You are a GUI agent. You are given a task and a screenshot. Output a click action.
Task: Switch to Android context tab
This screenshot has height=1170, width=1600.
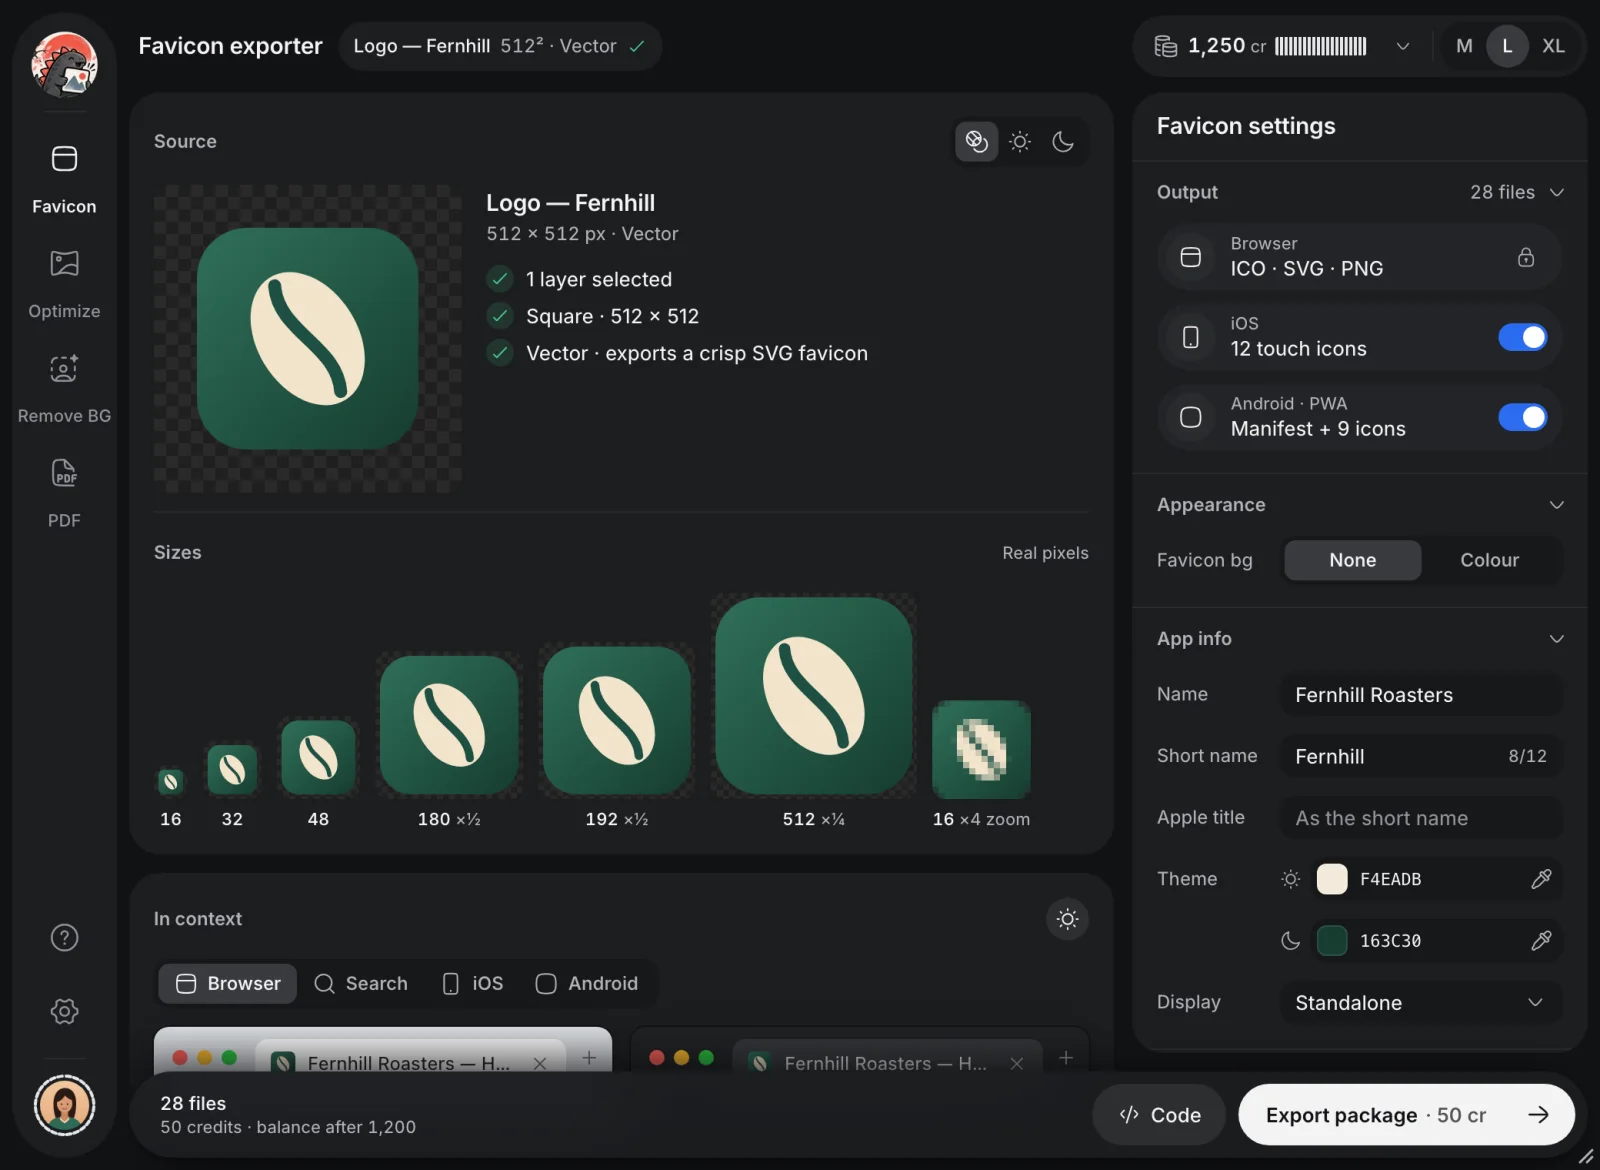pos(587,984)
